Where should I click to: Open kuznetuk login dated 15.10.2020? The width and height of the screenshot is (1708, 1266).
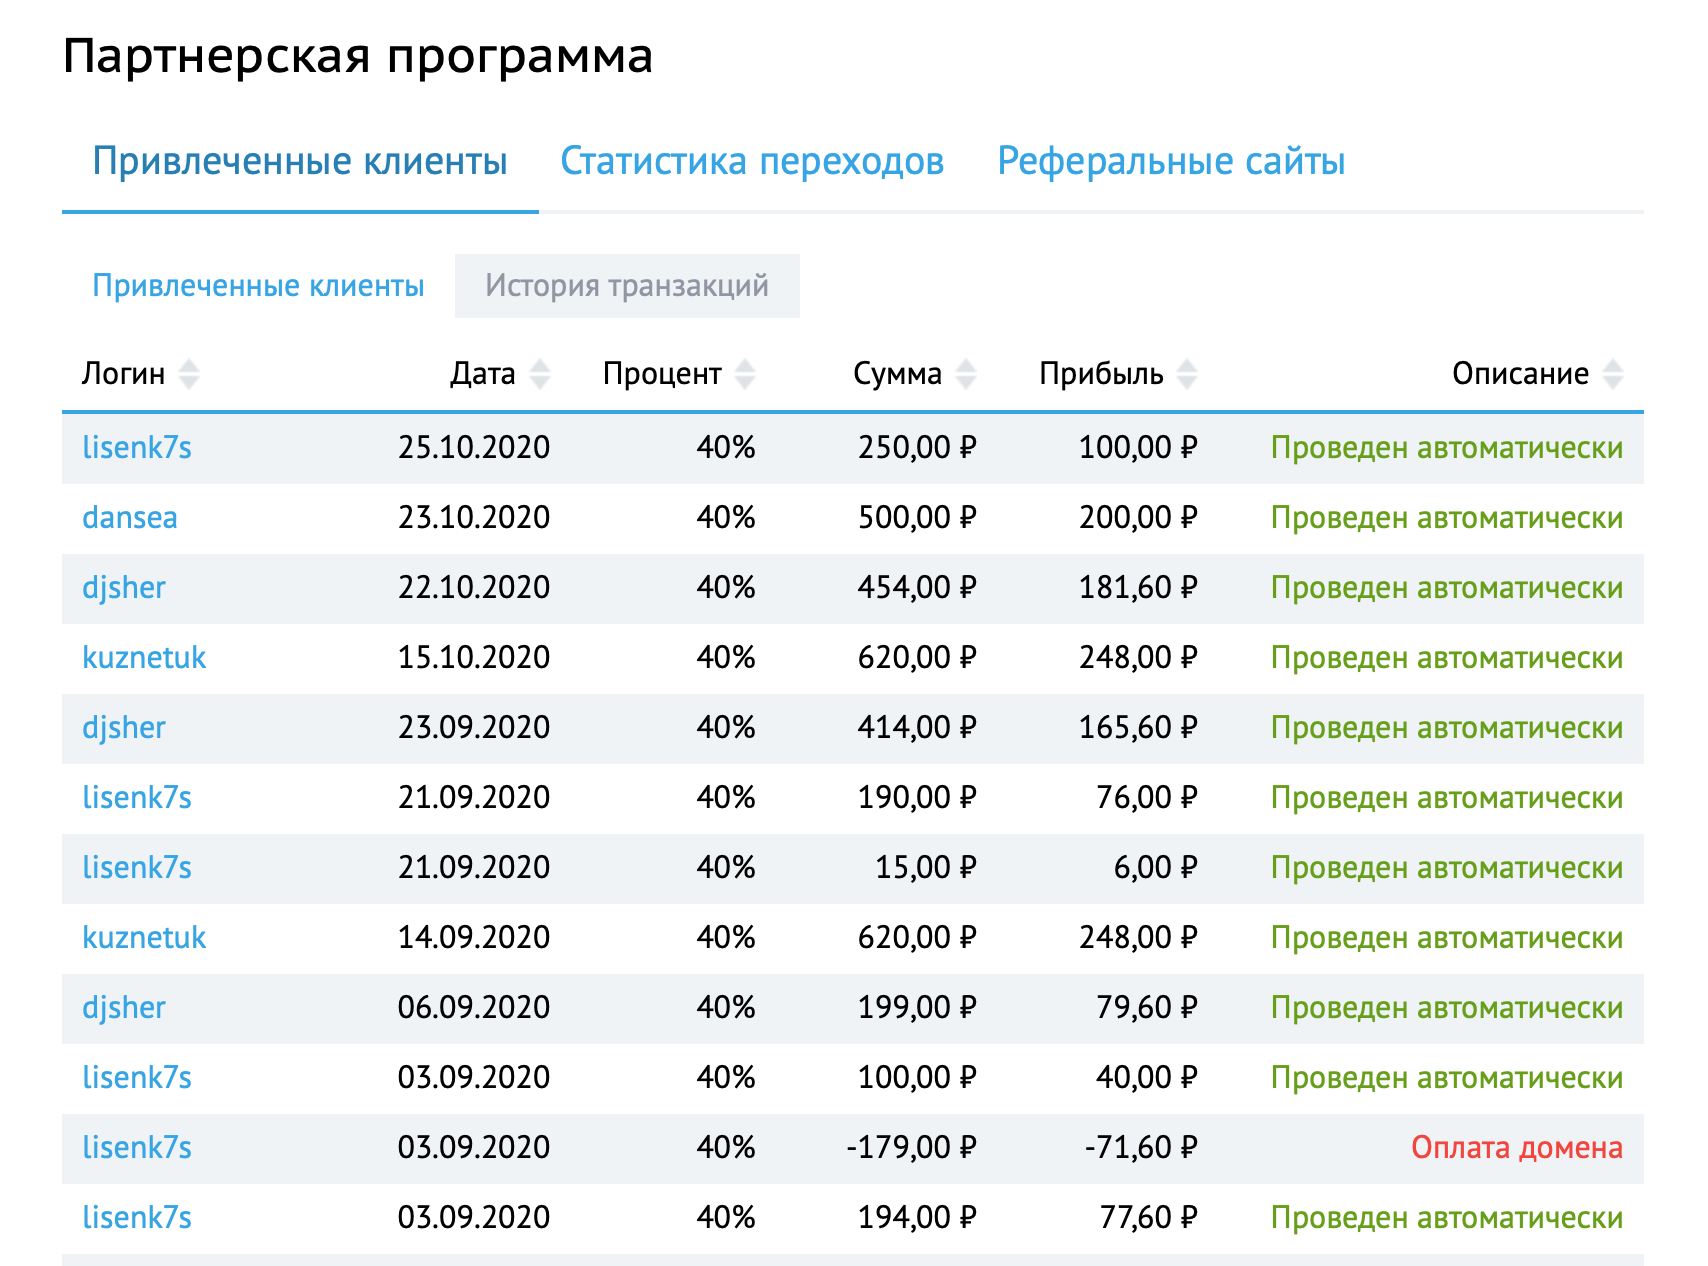(144, 658)
